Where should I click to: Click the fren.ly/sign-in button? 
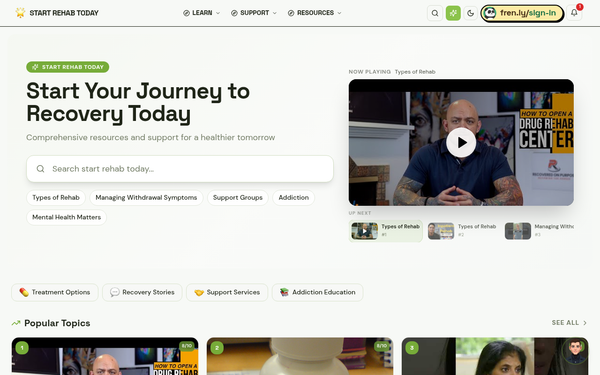coord(522,13)
